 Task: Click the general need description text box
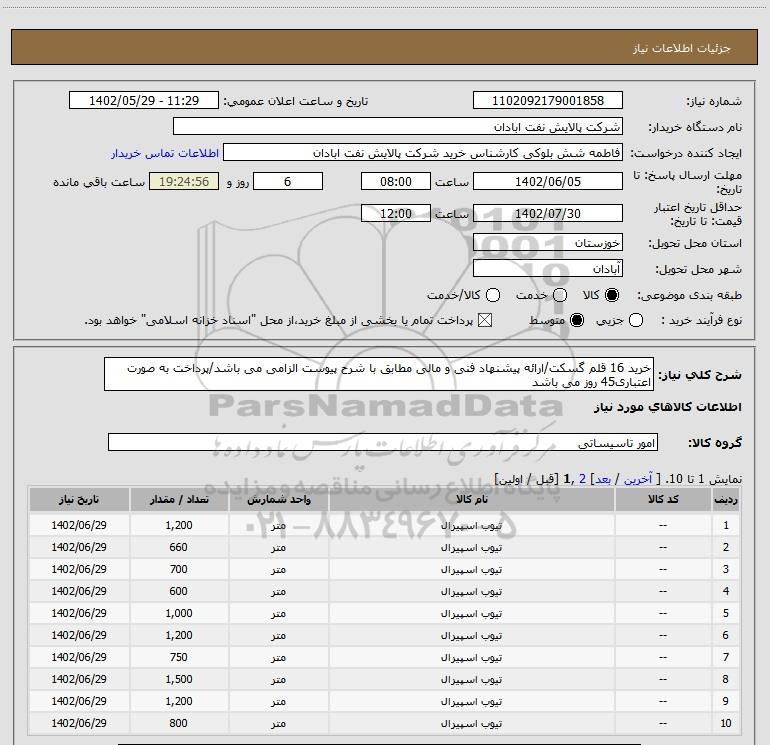(378, 374)
